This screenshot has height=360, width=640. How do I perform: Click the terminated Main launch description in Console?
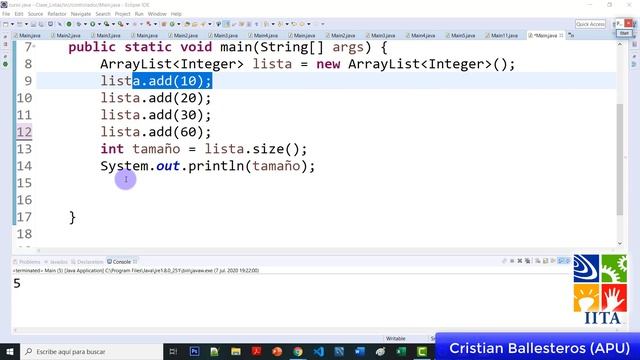(136, 270)
